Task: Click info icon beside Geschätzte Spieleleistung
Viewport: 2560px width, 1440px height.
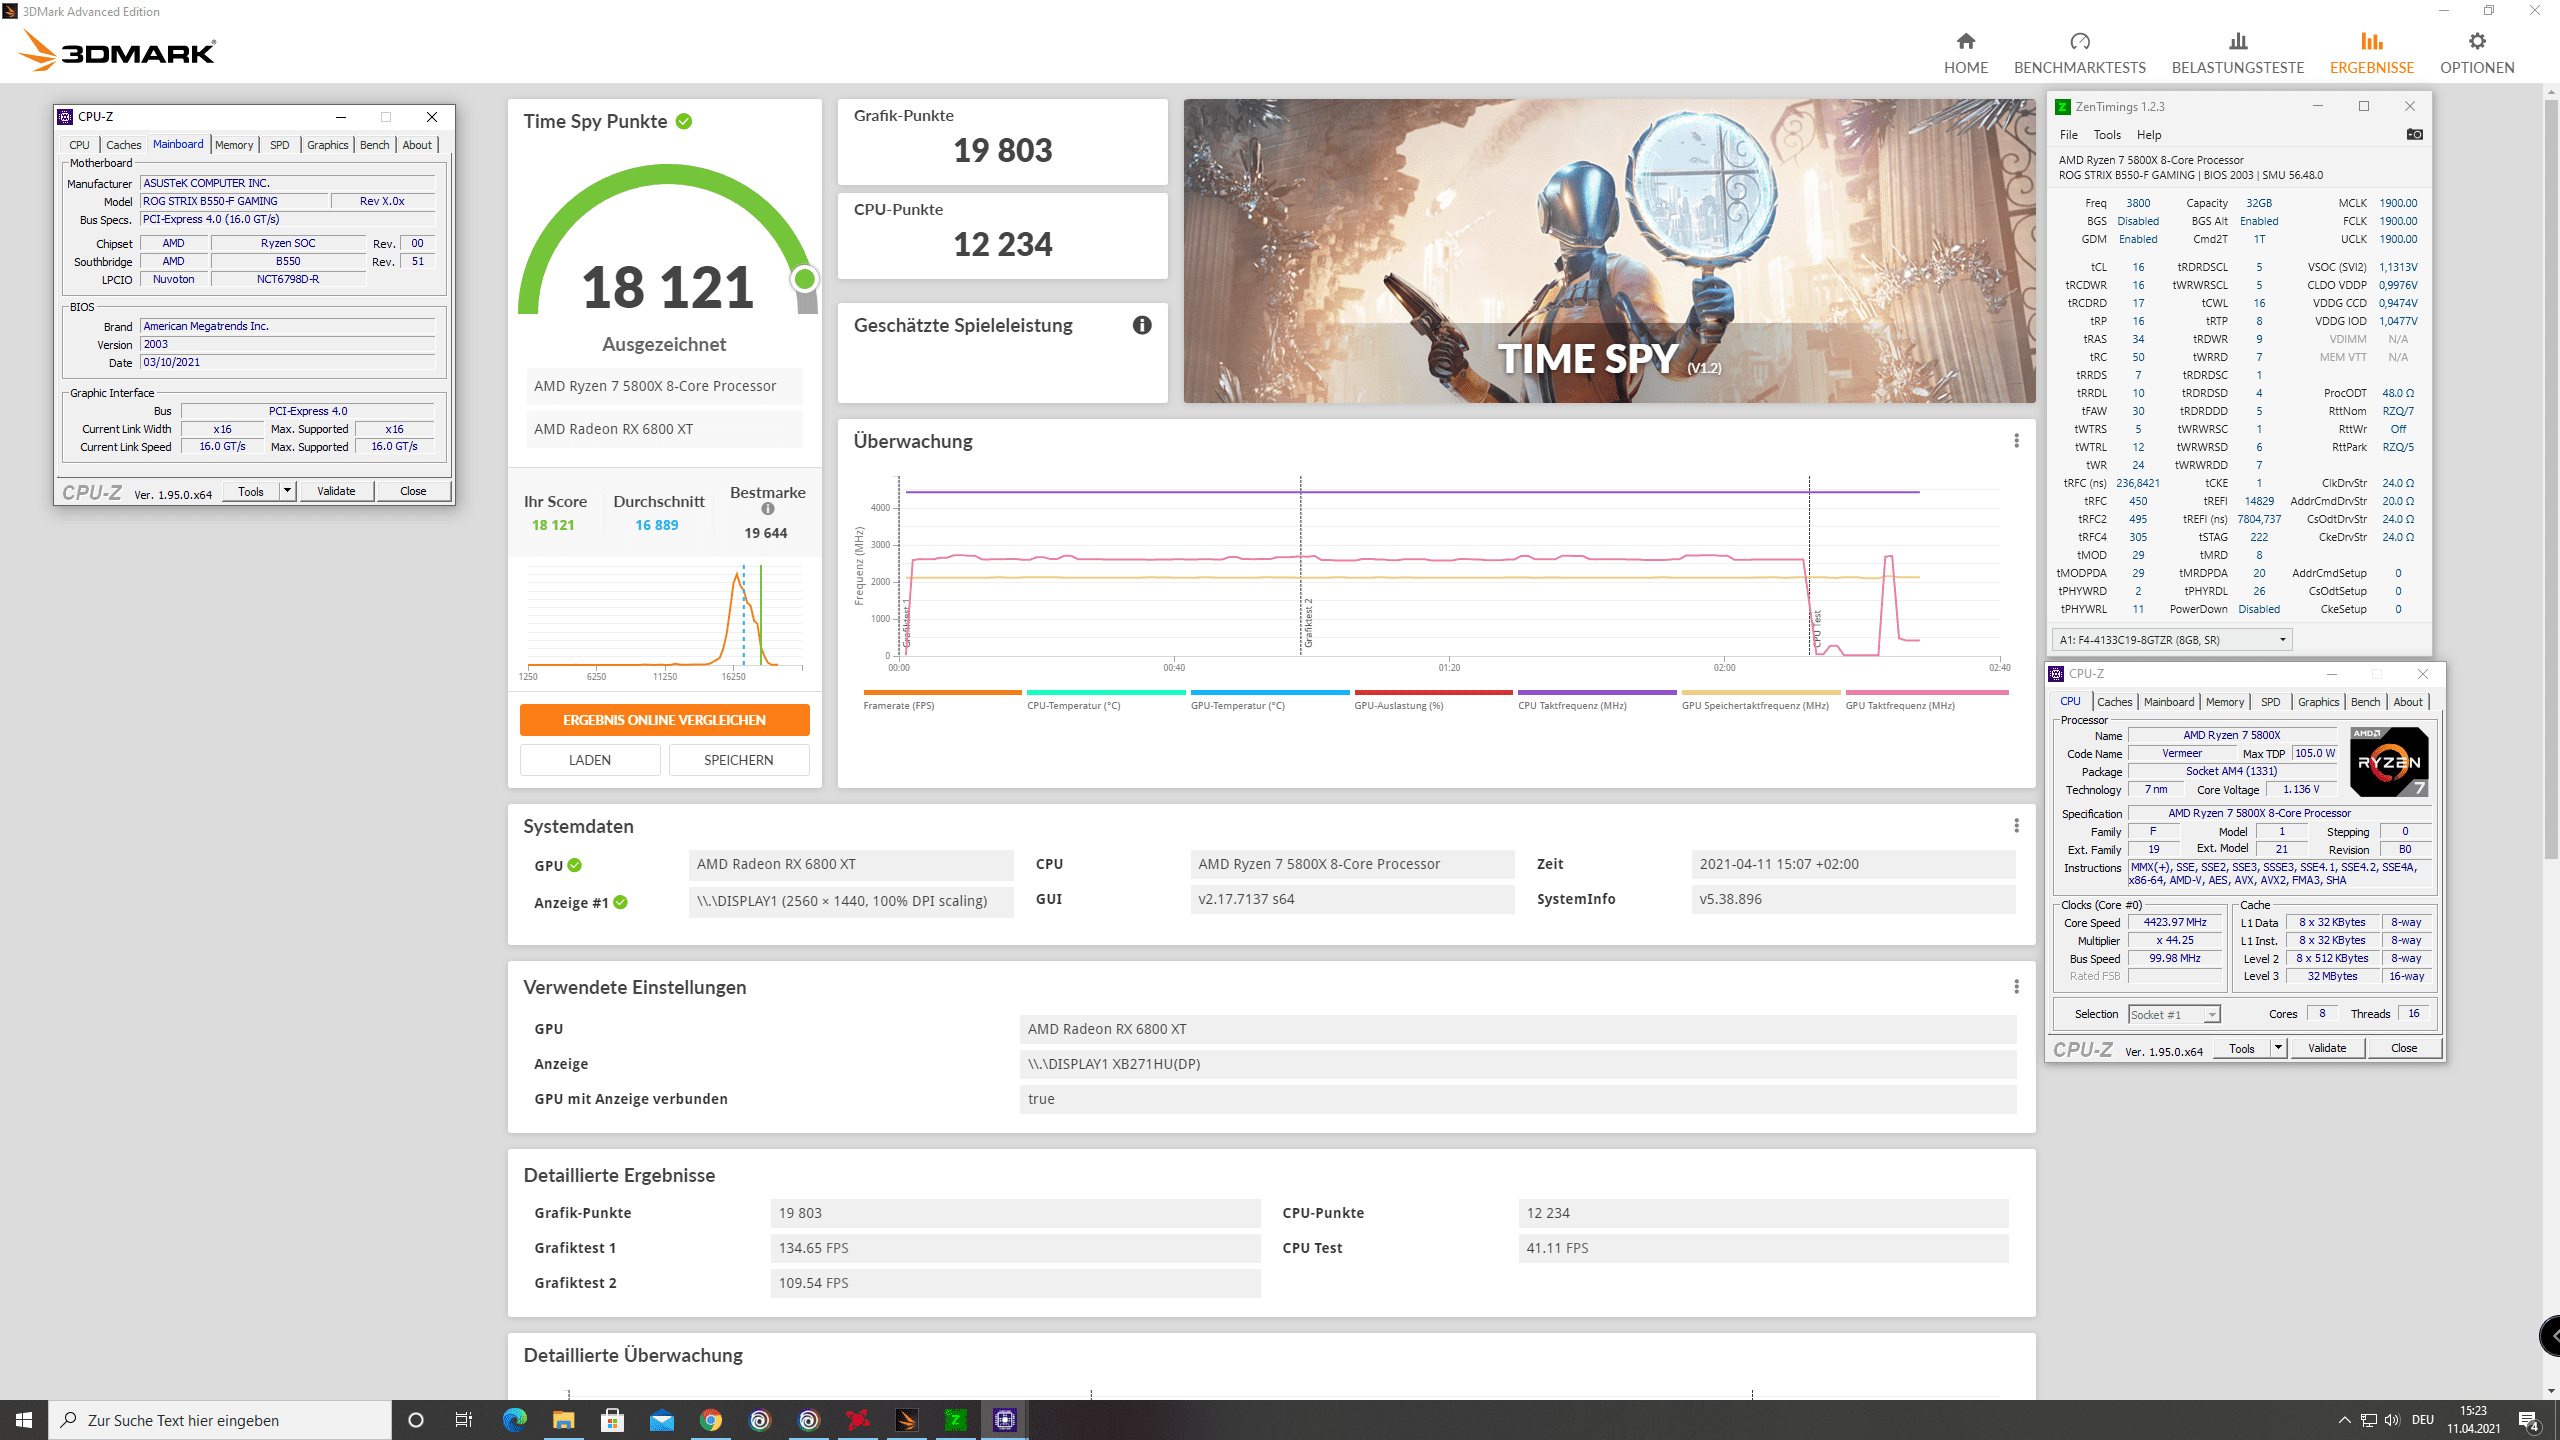Action: pos(1142,325)
